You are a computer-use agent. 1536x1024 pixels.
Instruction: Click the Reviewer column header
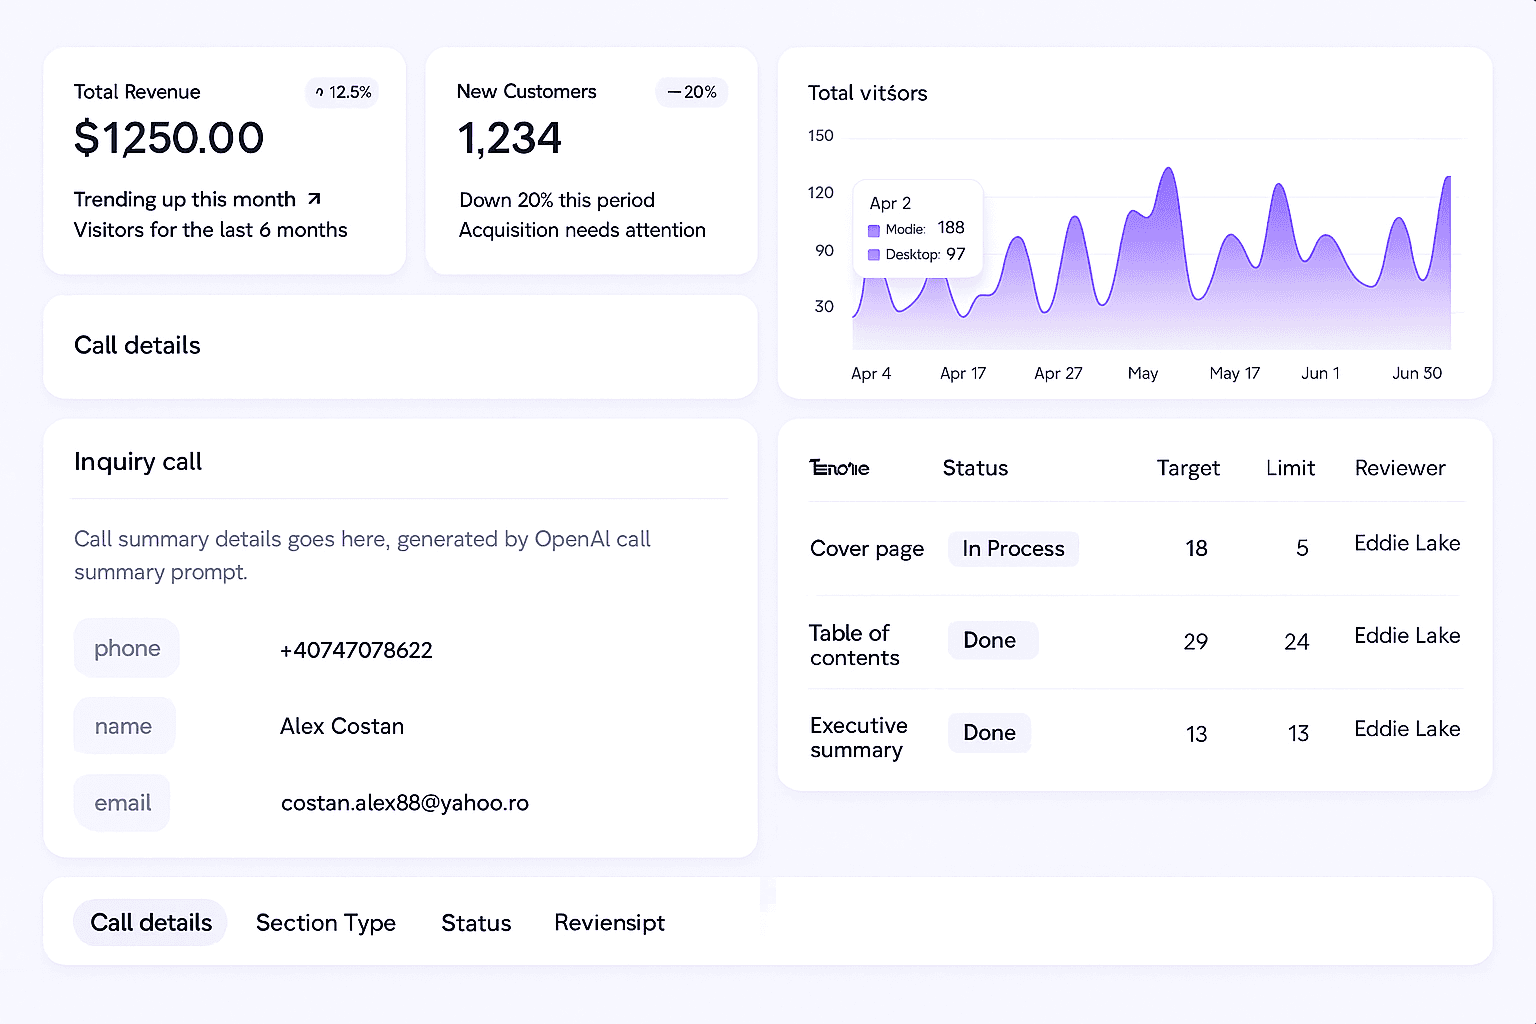[x=1400, y=468]
